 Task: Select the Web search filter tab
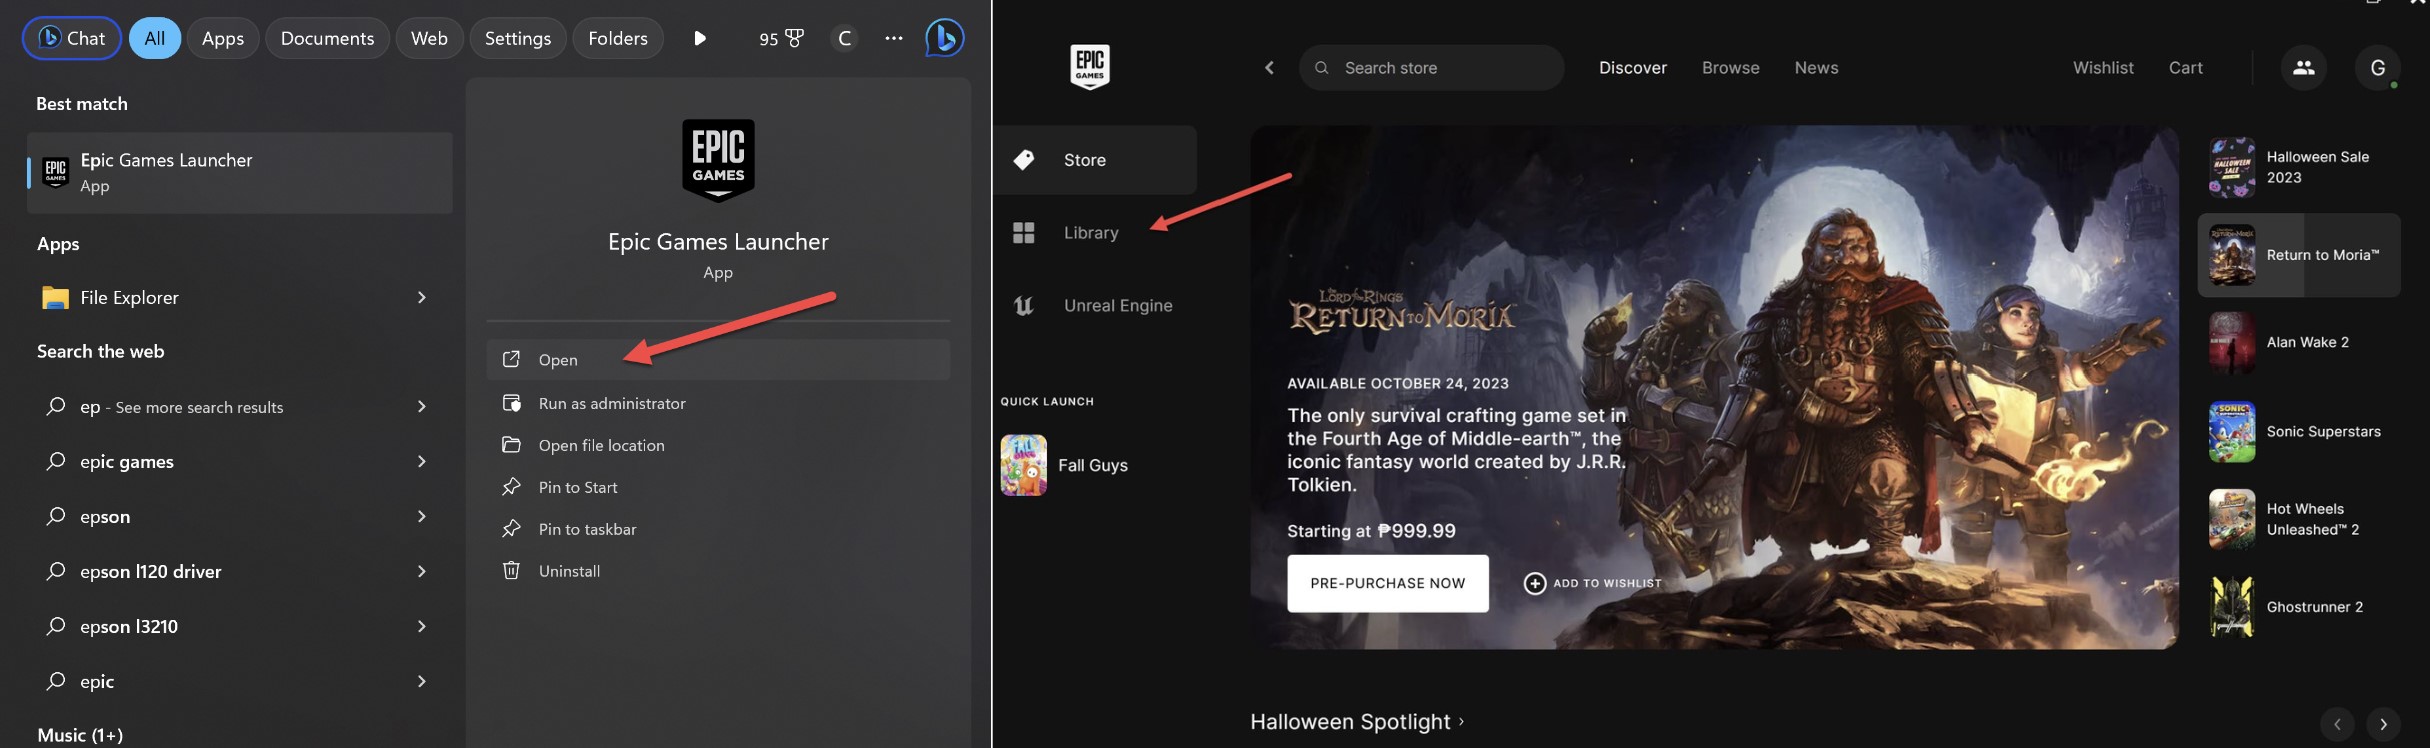[429, 38]
